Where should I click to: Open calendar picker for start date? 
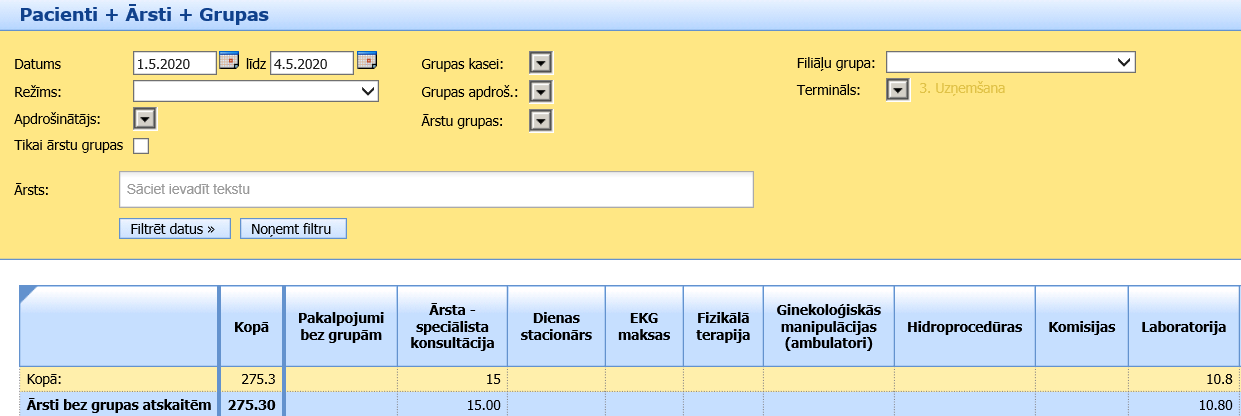coord(229,62)
